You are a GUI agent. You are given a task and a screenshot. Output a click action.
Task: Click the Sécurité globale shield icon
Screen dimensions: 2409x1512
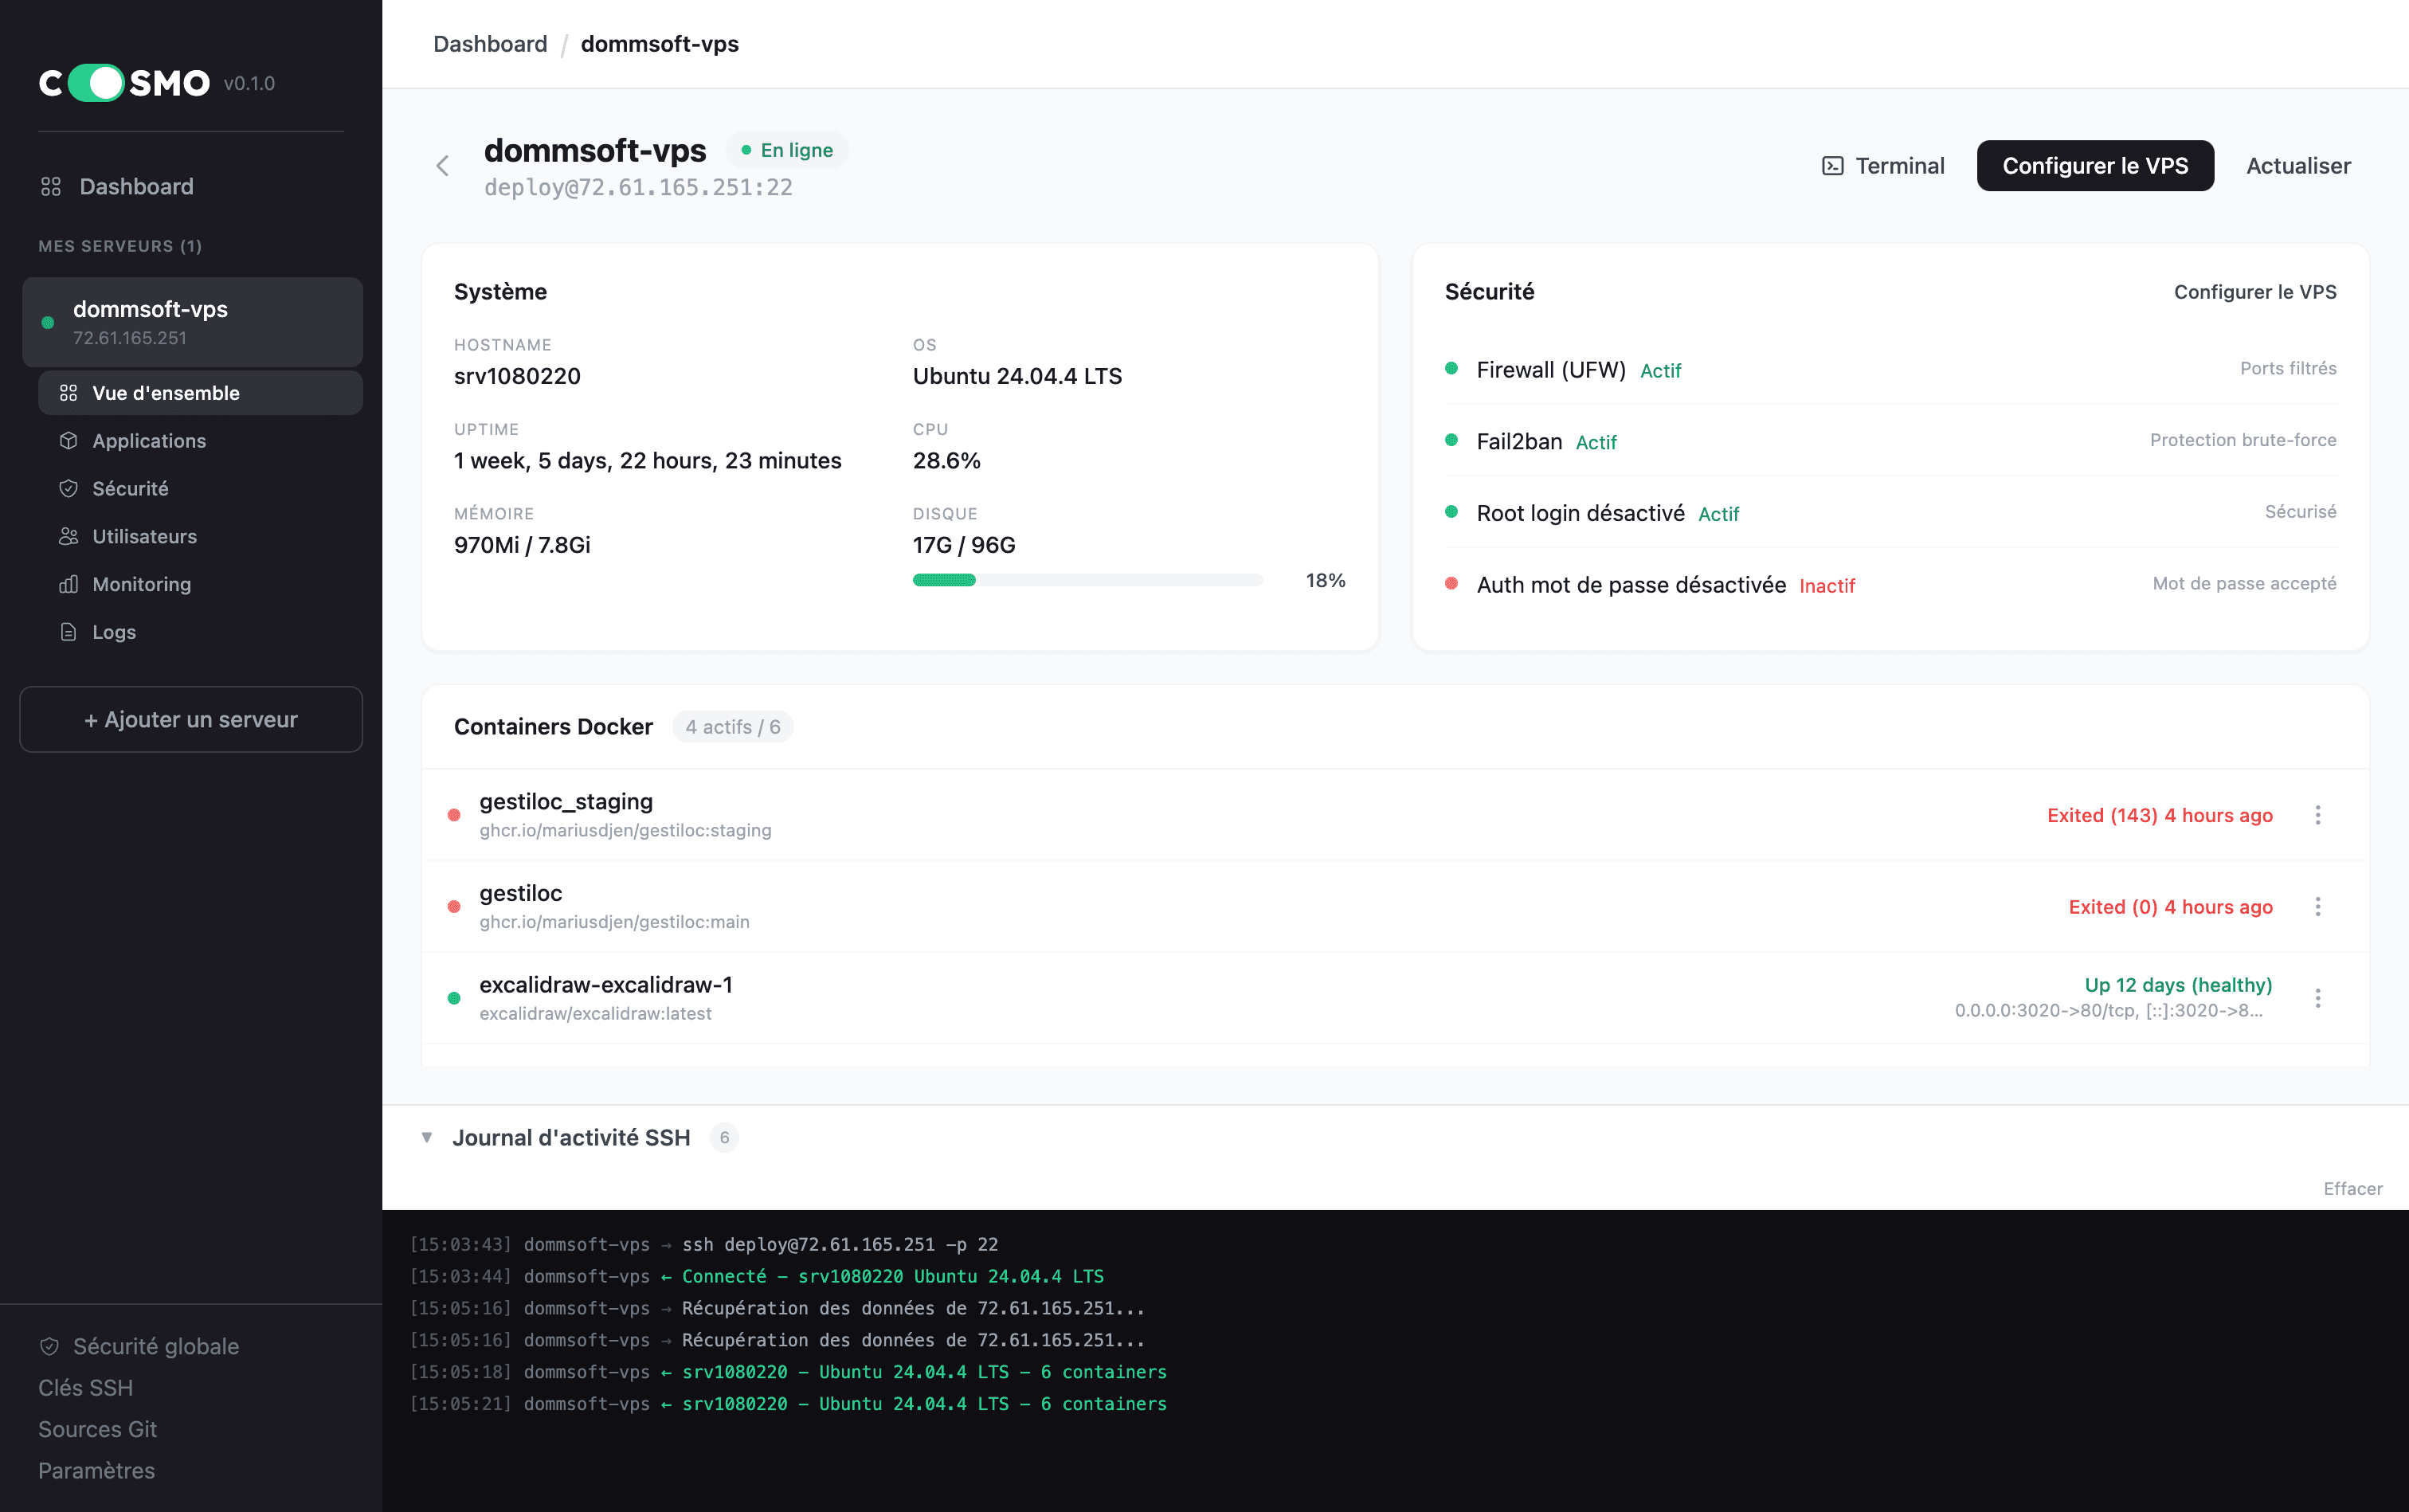coord(49,1346)
